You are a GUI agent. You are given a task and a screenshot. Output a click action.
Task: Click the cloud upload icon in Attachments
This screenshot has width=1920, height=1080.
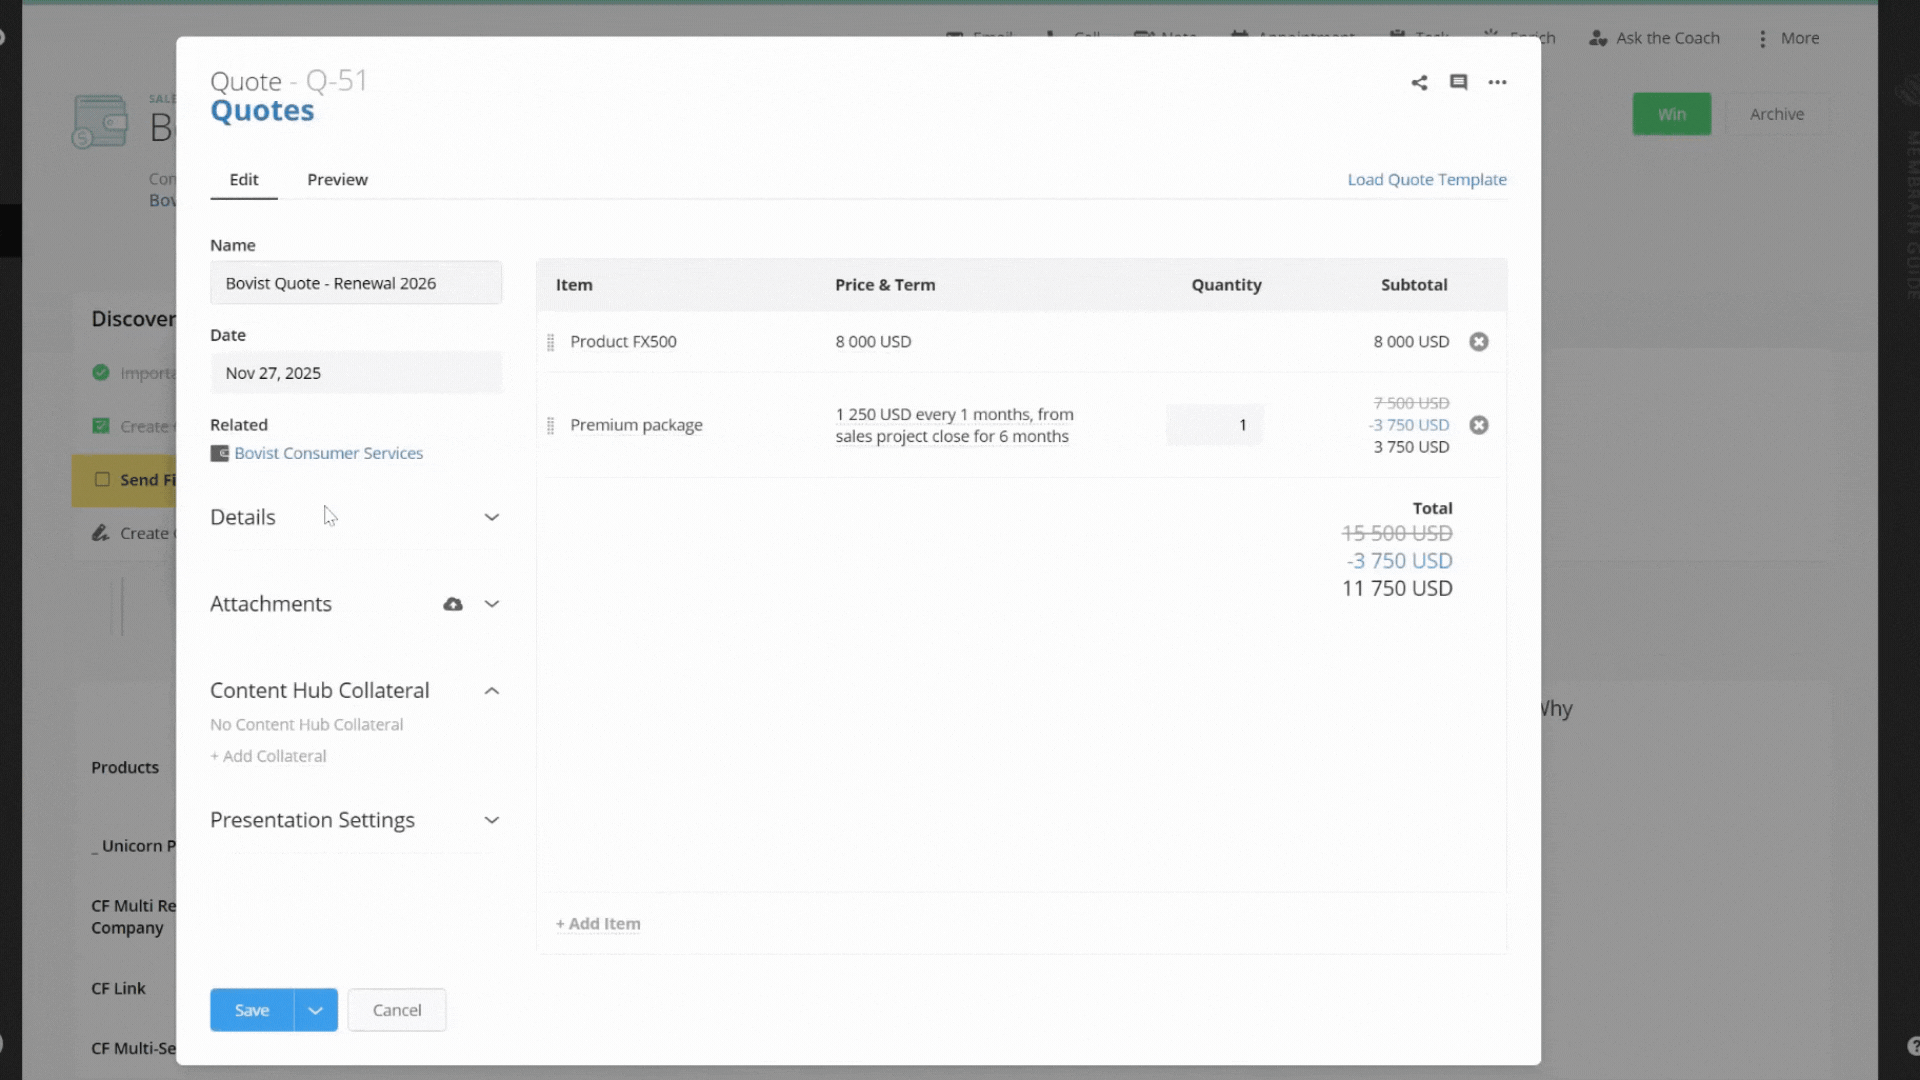coord(453,604)
